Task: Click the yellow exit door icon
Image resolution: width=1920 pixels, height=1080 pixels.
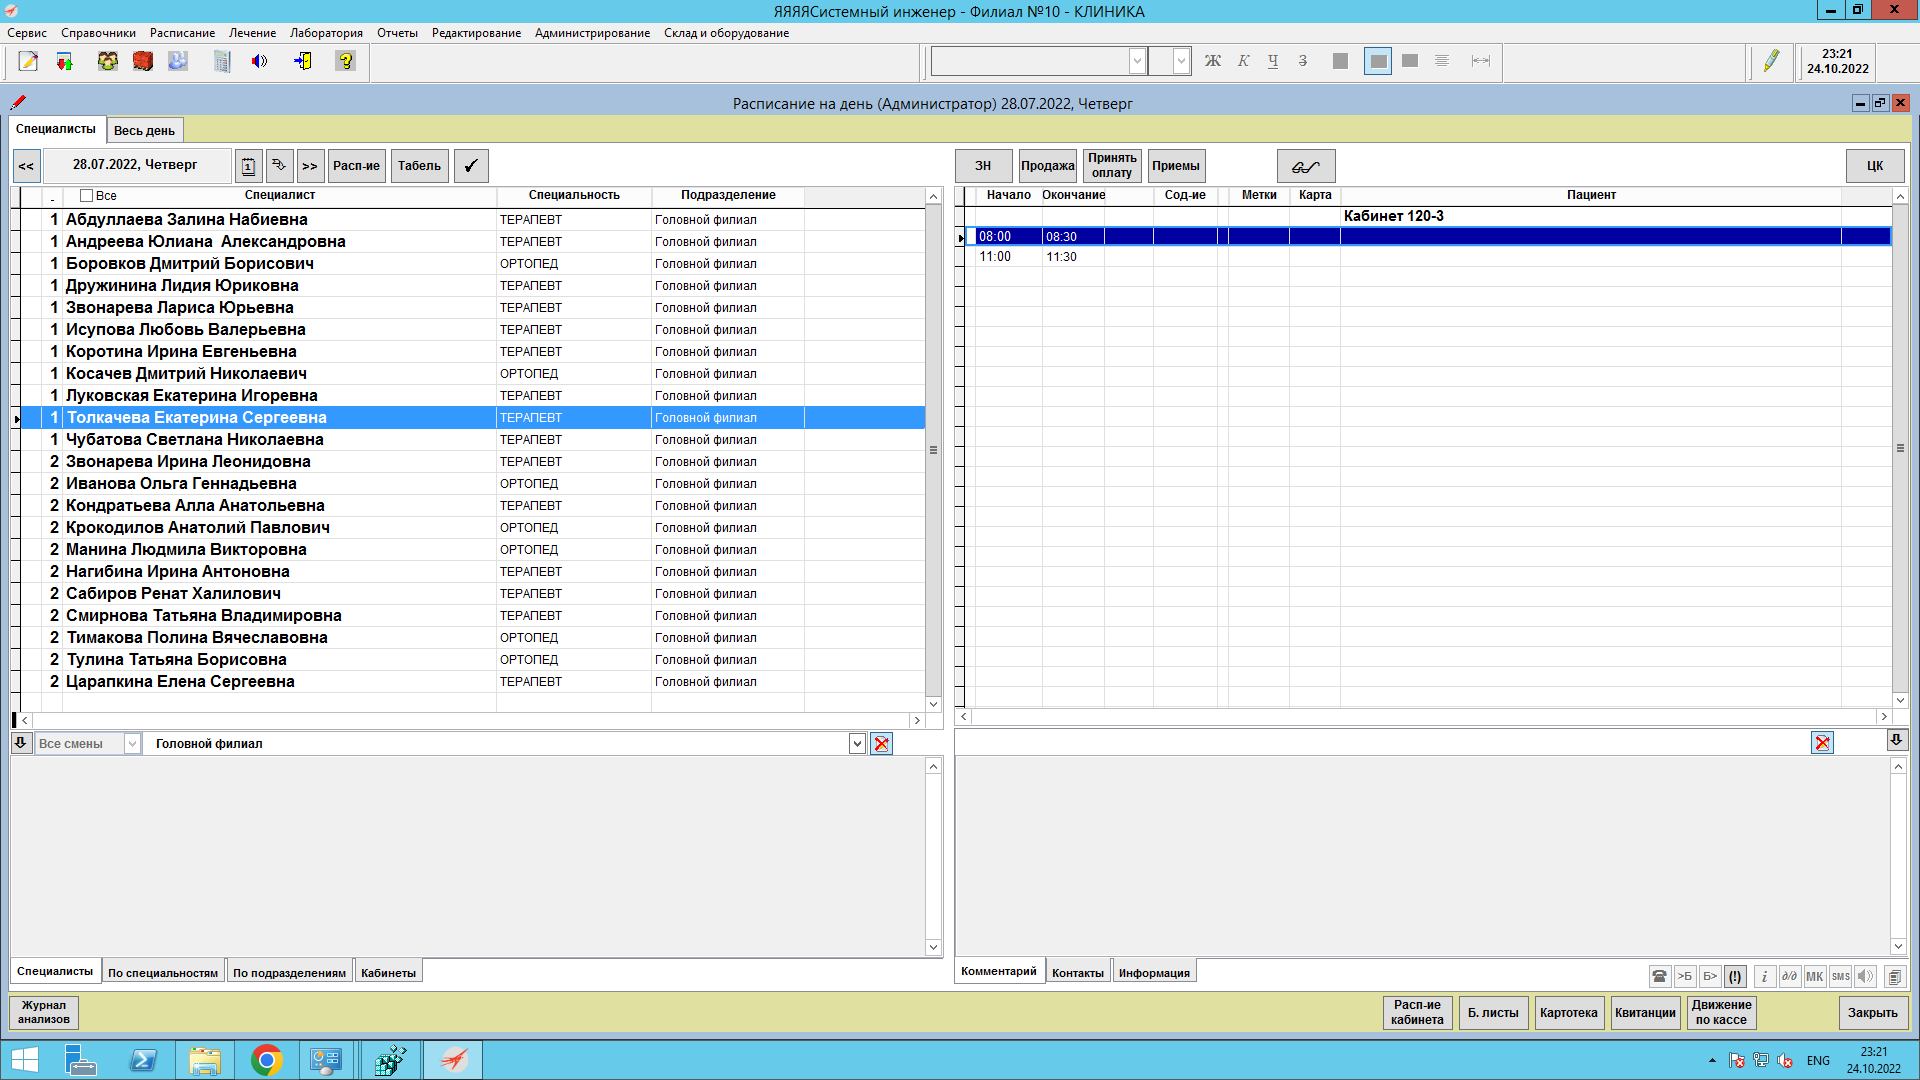Action: click(302, 62)
